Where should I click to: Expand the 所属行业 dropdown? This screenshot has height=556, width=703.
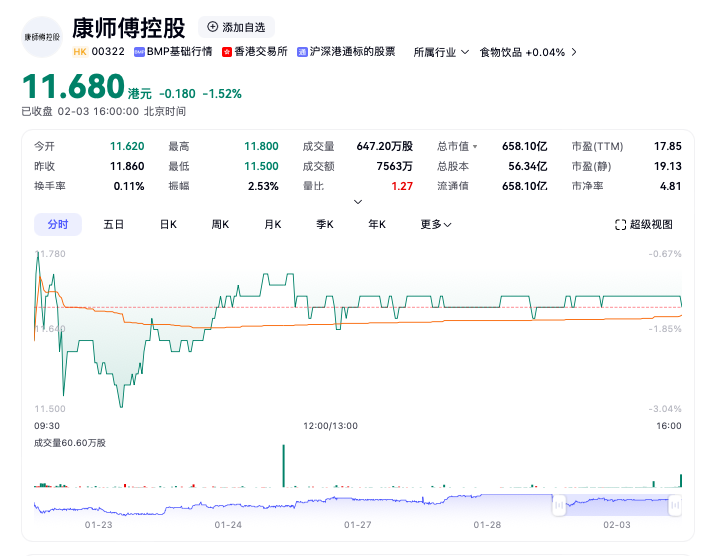(x=441, y=52)
